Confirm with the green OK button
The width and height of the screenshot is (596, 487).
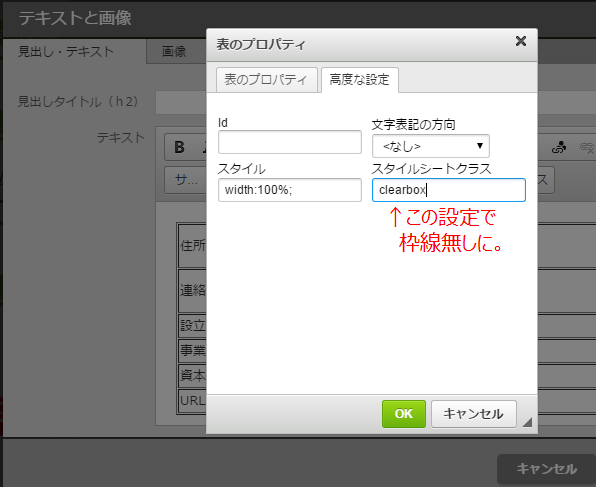(x=404, y=414)
